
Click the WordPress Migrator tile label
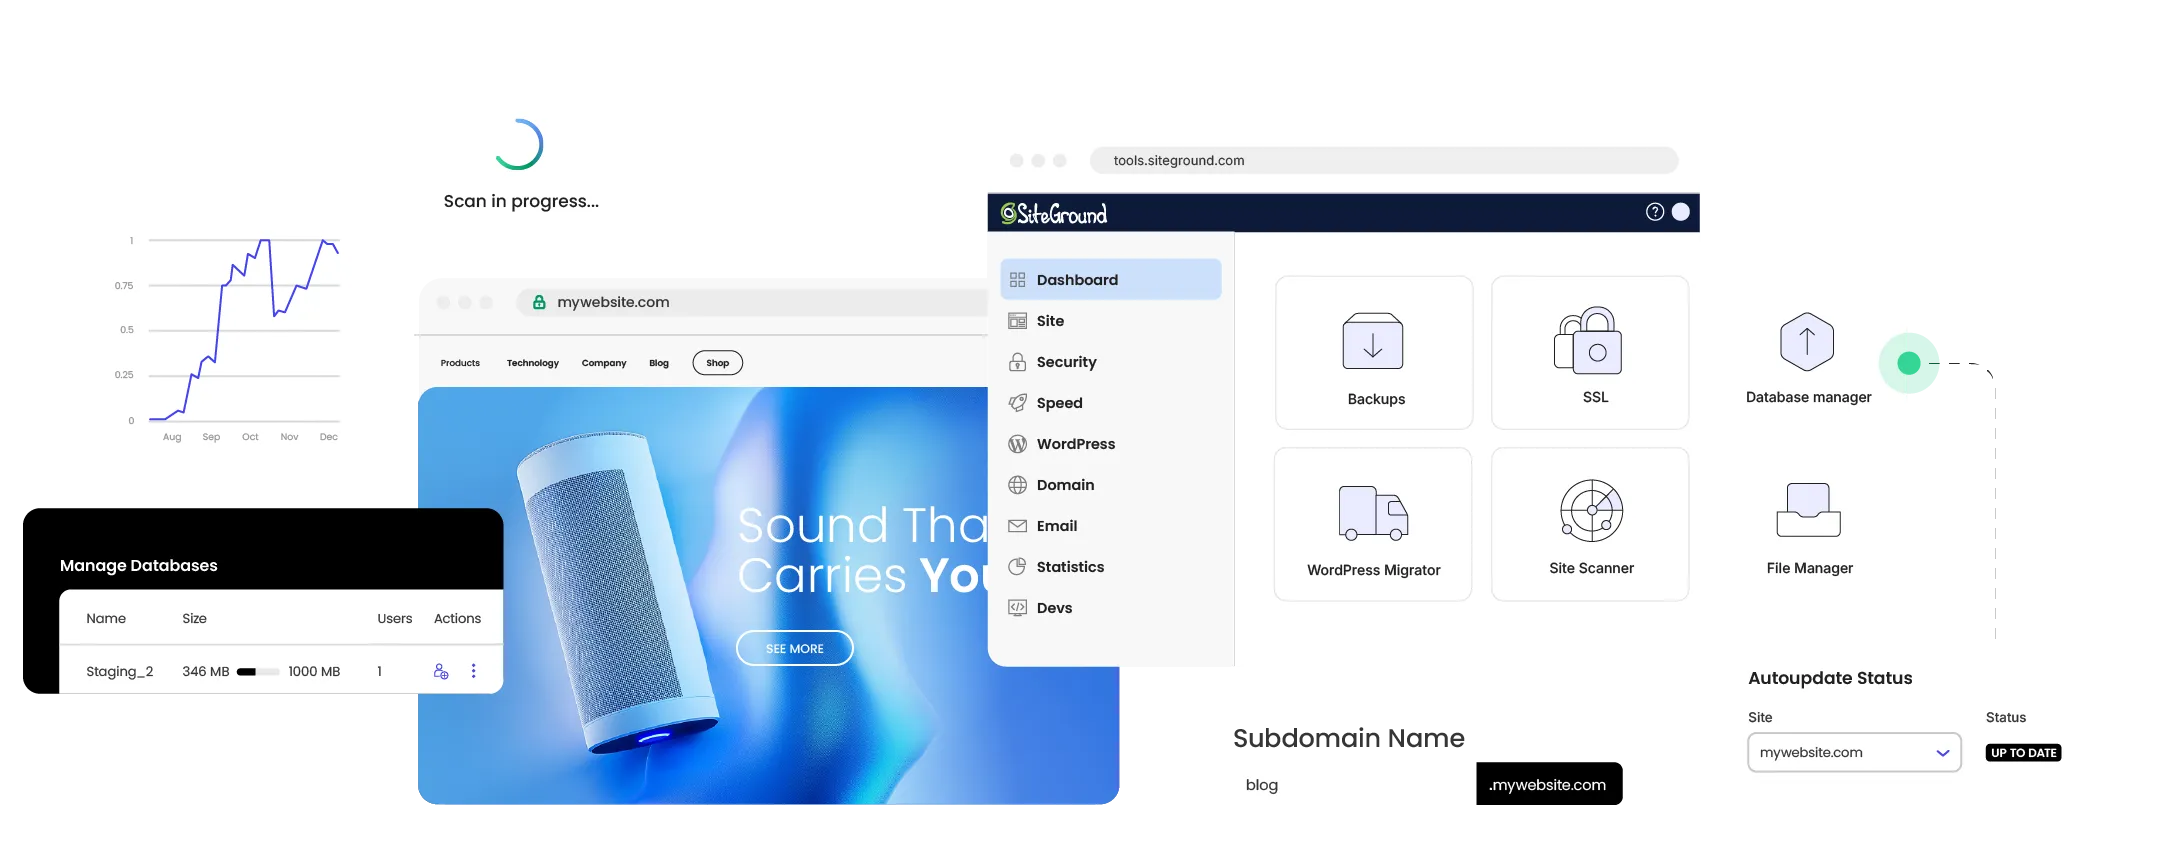1373,570
